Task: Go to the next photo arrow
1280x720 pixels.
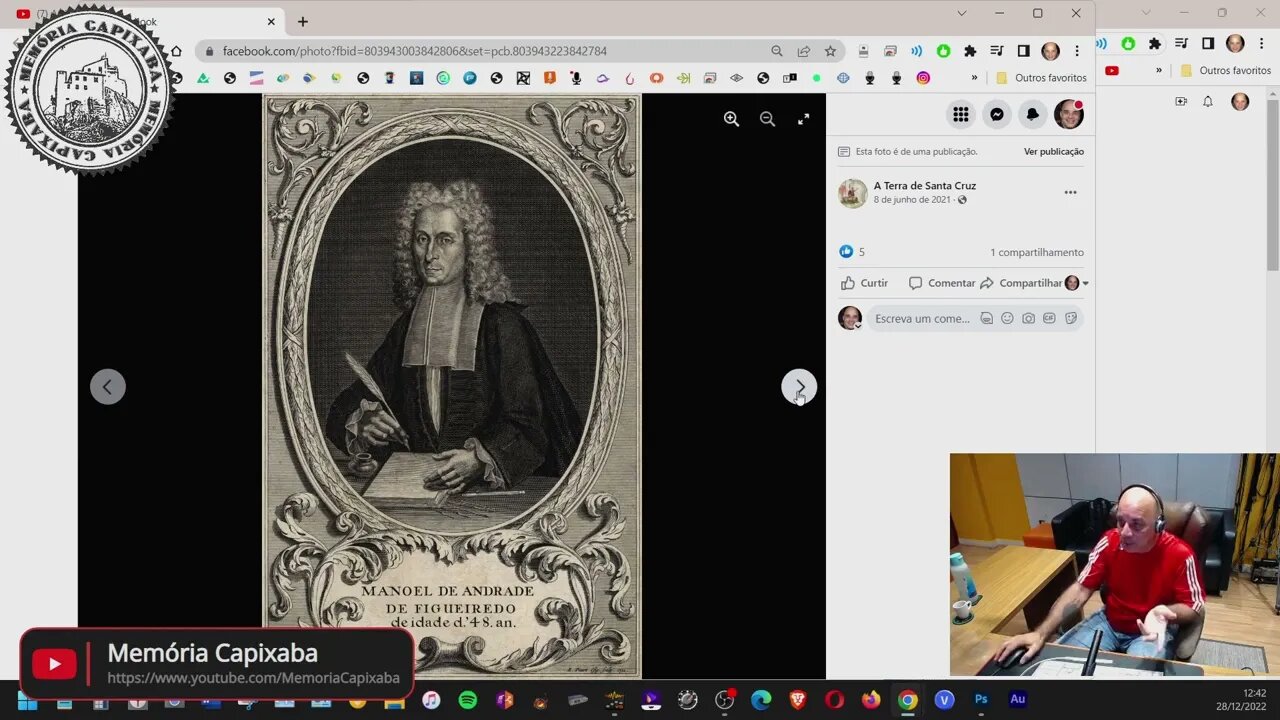Action: (799, 387)
